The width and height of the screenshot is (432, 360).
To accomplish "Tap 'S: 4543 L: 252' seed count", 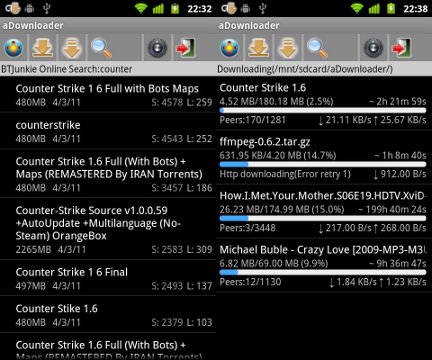I will pos(182,139).
